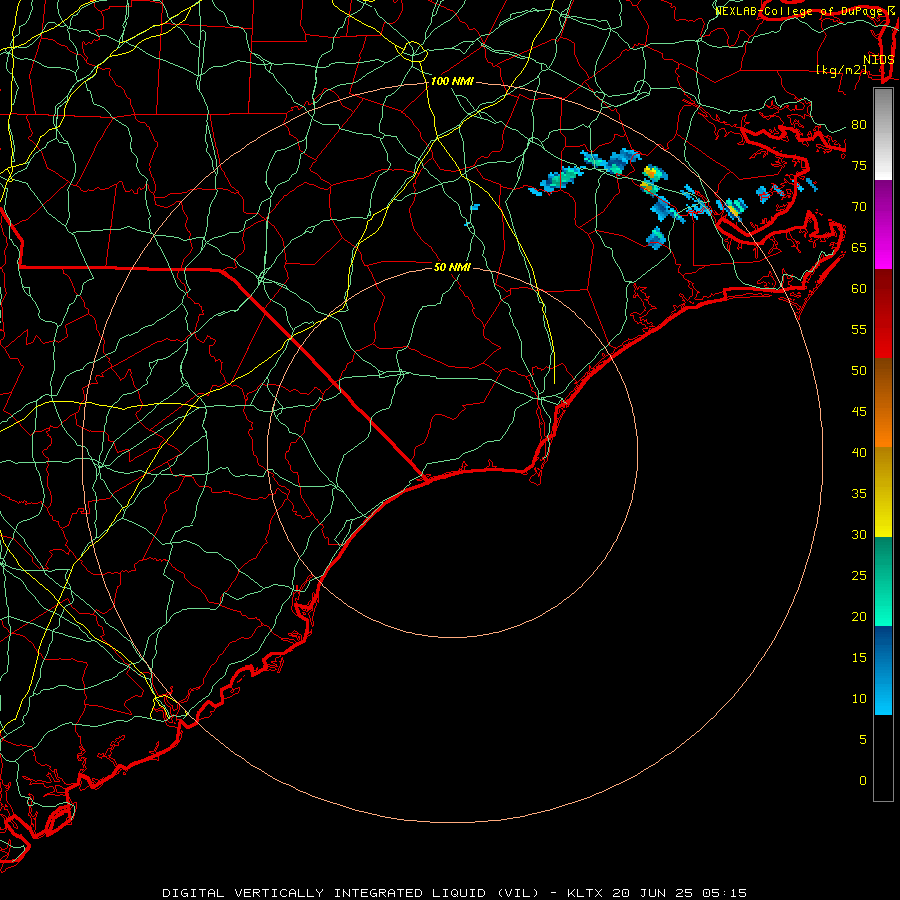Click the "80" scale value
Image resolution: width=900 pixels, height=900 pixels.
[x=859, y=125]
